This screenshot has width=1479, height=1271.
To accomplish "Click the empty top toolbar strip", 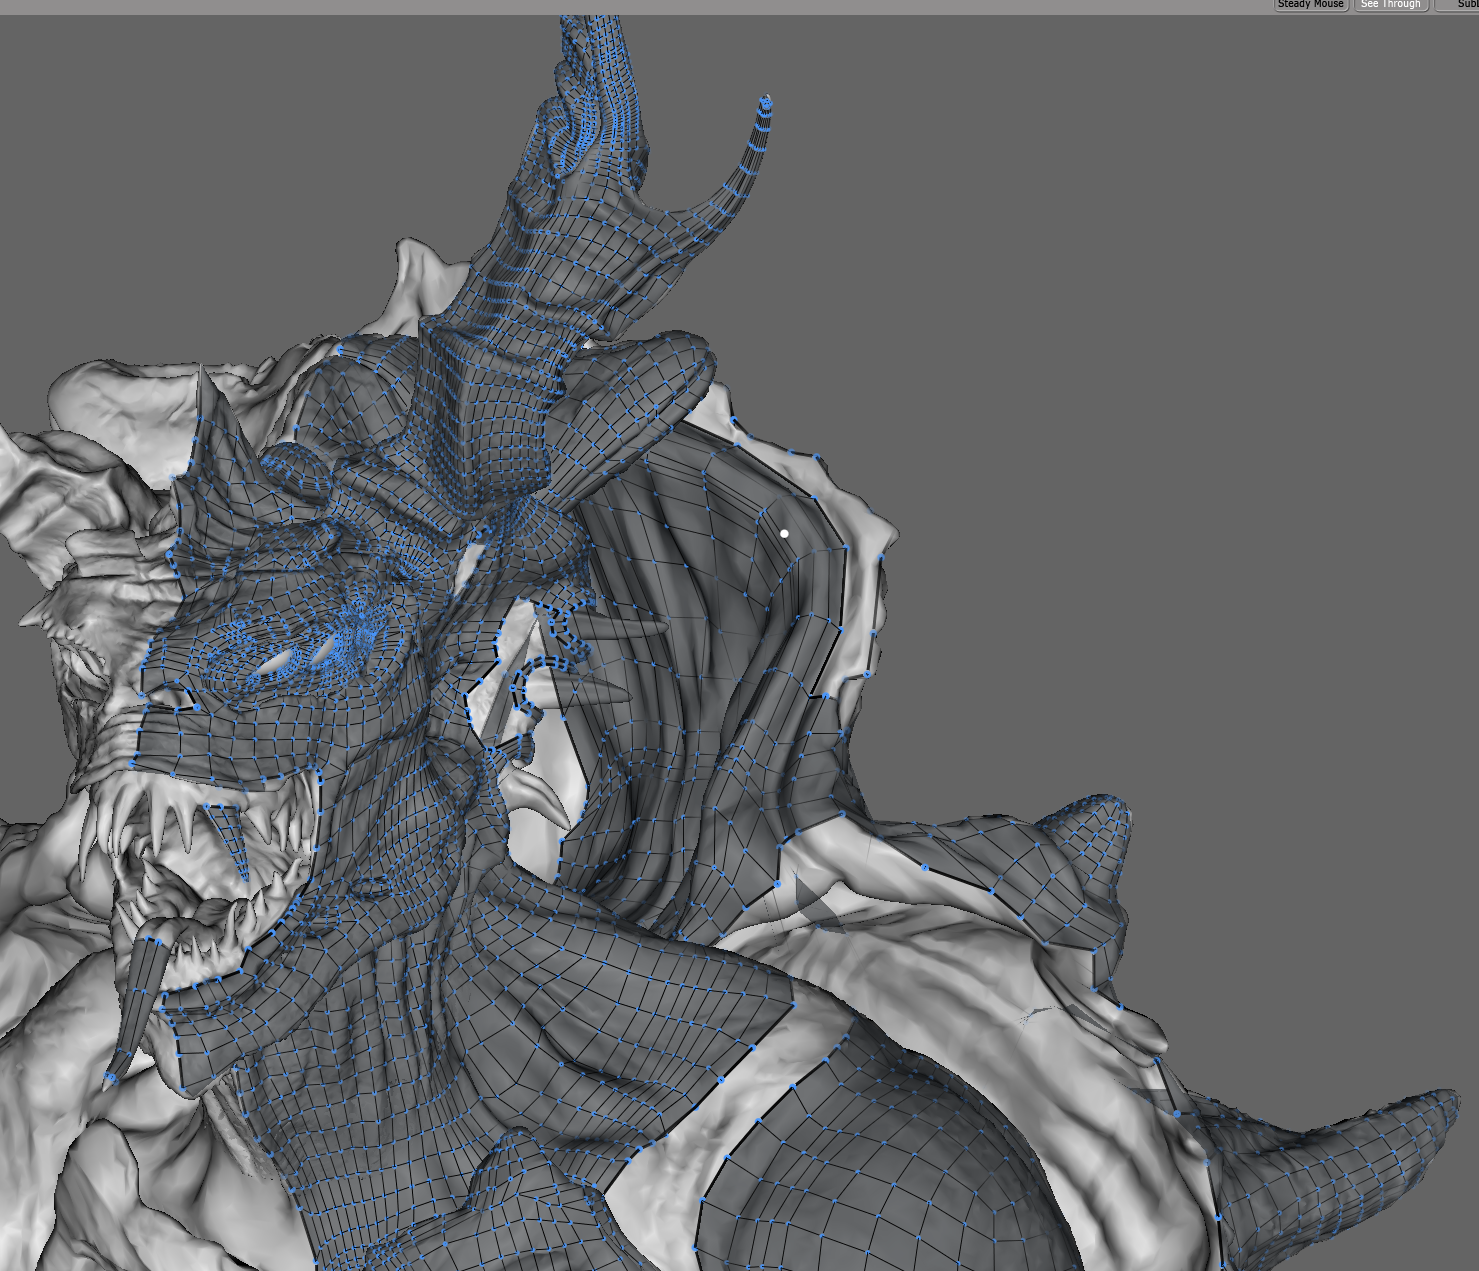I will click(600, 6).
